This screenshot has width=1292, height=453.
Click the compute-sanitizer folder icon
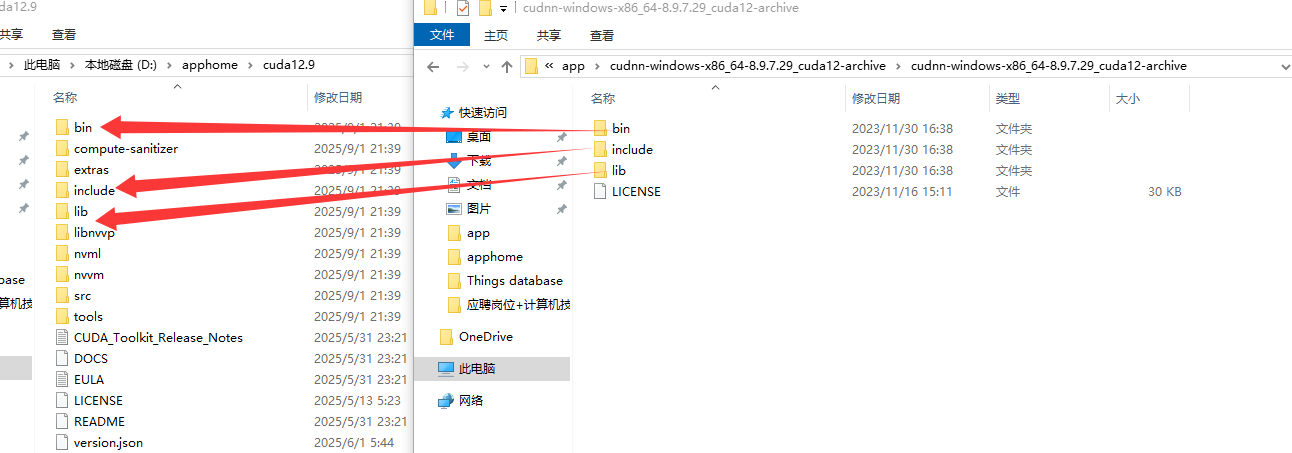point(62,148)
